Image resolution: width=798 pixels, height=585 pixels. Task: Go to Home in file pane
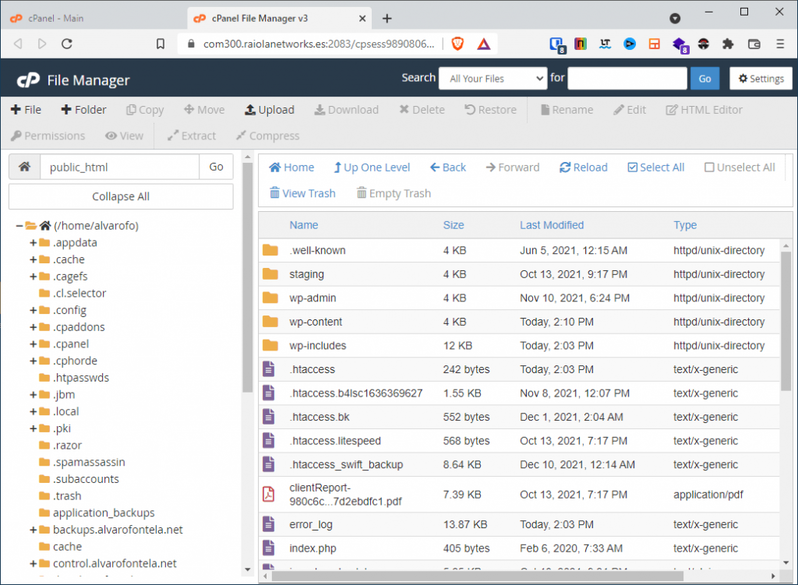point(292,167)
